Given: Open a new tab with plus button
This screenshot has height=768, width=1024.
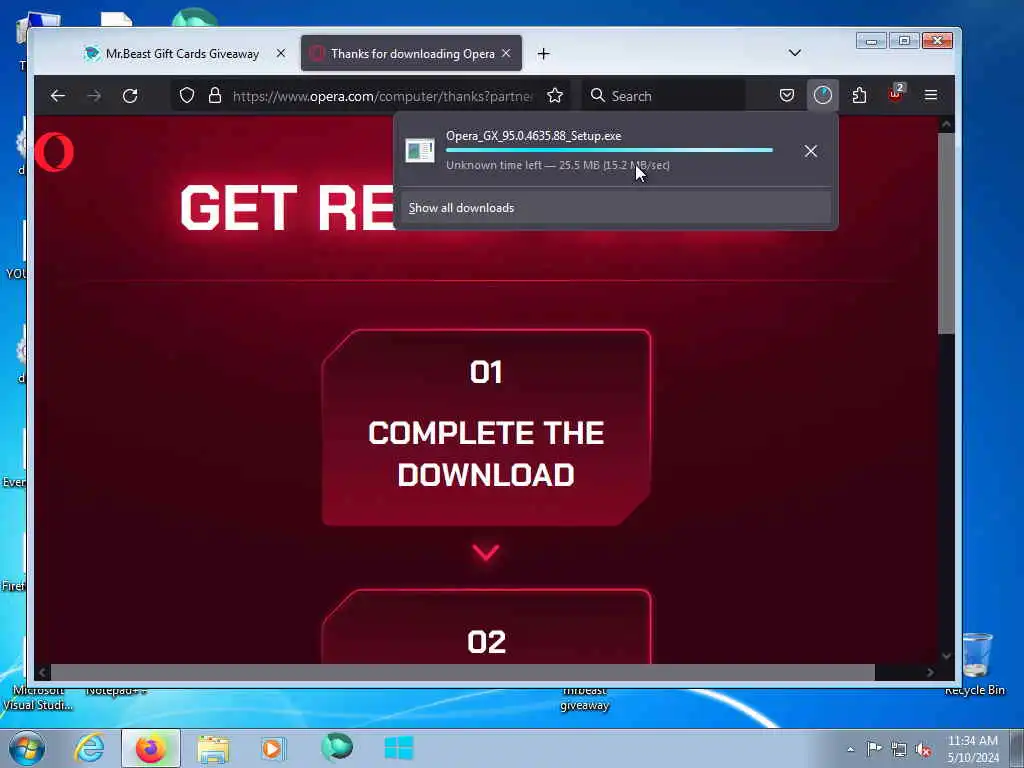Looking at the screenshot, I should click(x=543, y=54).
